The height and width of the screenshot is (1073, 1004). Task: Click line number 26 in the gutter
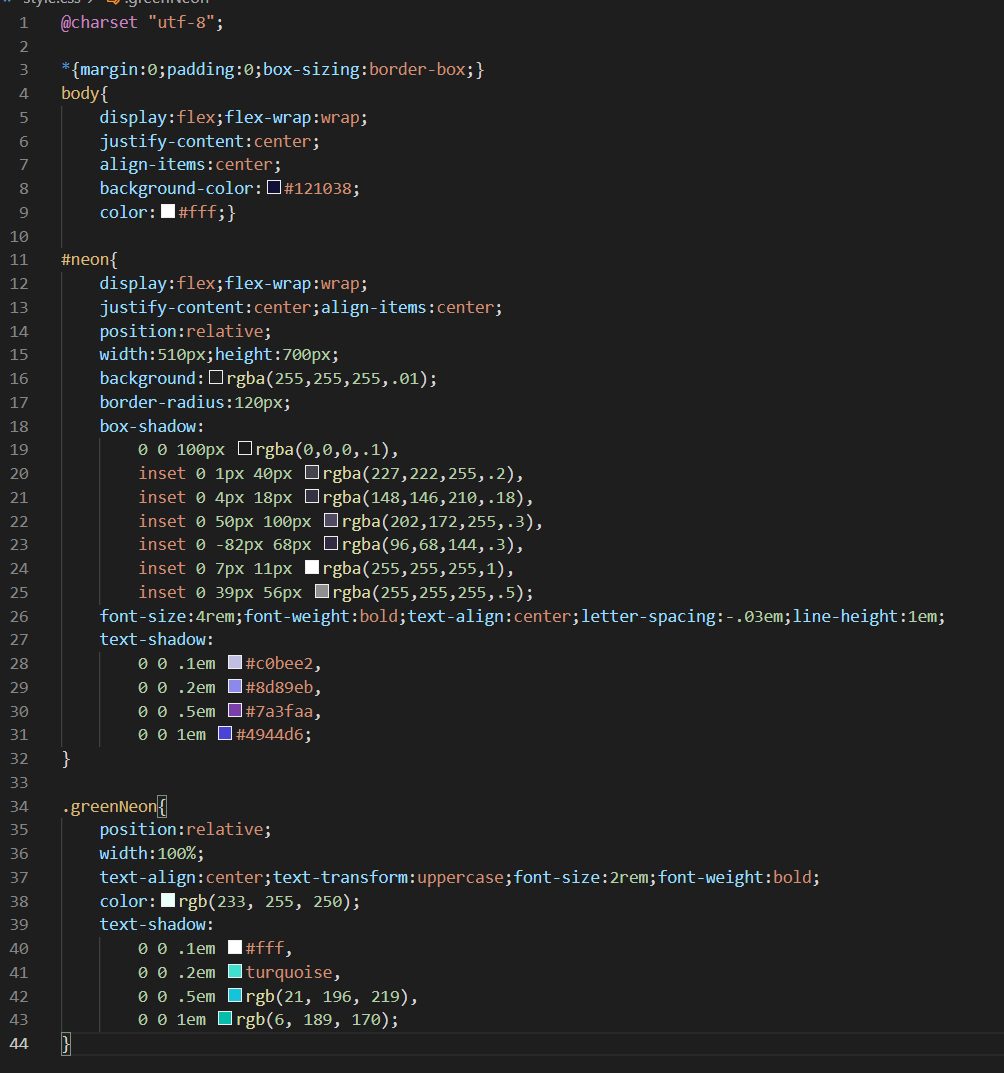pyautogui.click(x=19, y=616)
